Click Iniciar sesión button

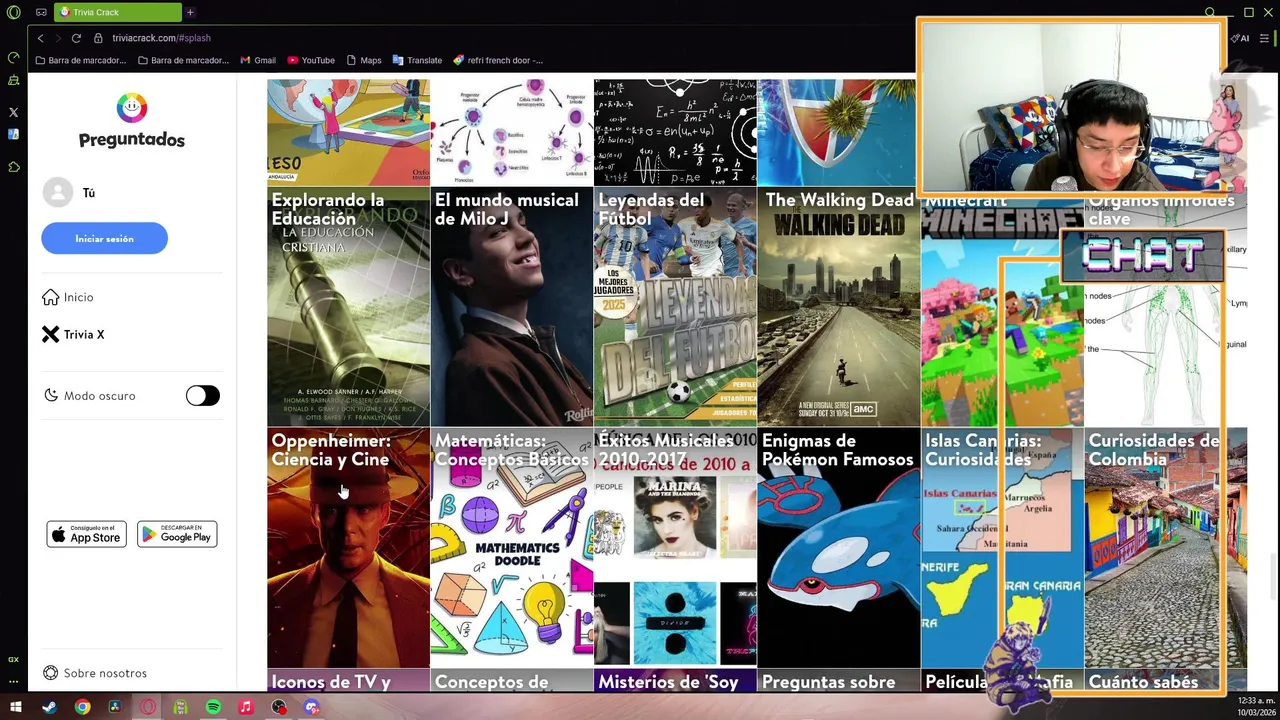[x=104, y=239]
